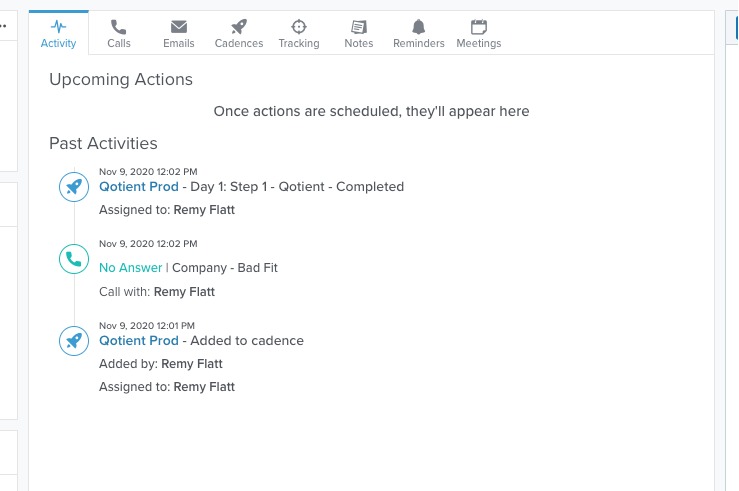739x491 pixels.
Task: Click phone icon beside No Answer call
Action: click(73, 260)
